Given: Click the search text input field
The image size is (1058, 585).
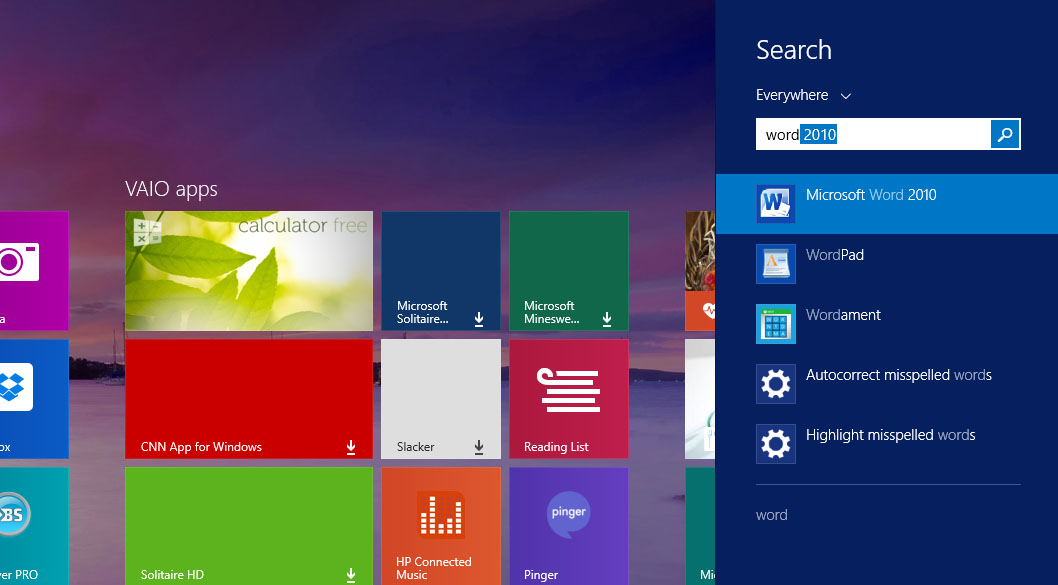Looking at the screenshot, I should click(873, 134).
